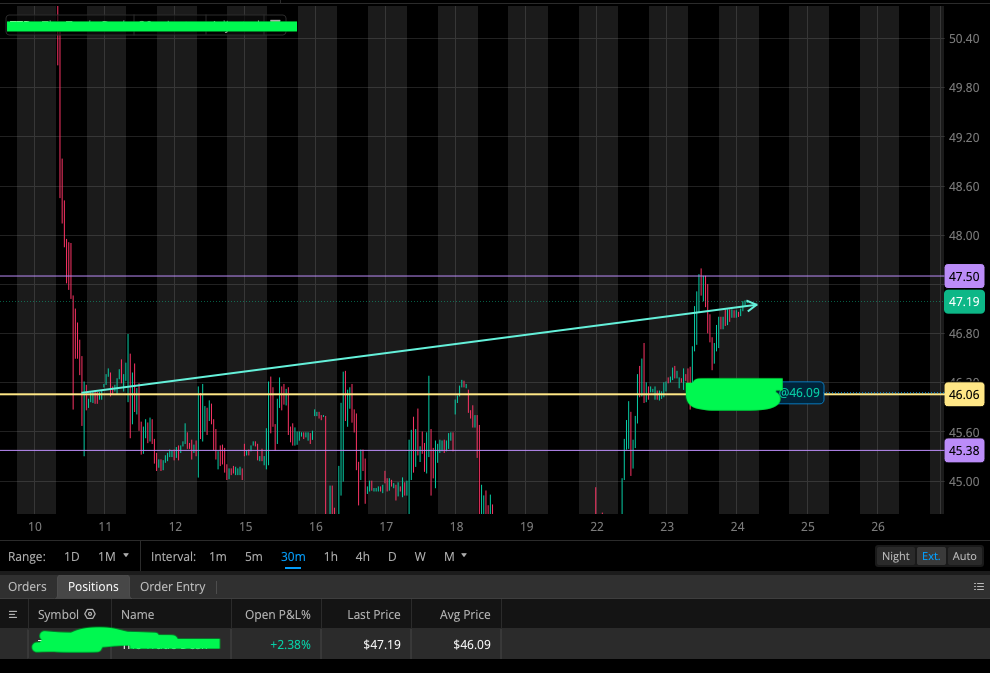Screen dimensions: 990x673
Task: Click date 23 on time axis
Action: click(x=667, y=527)
